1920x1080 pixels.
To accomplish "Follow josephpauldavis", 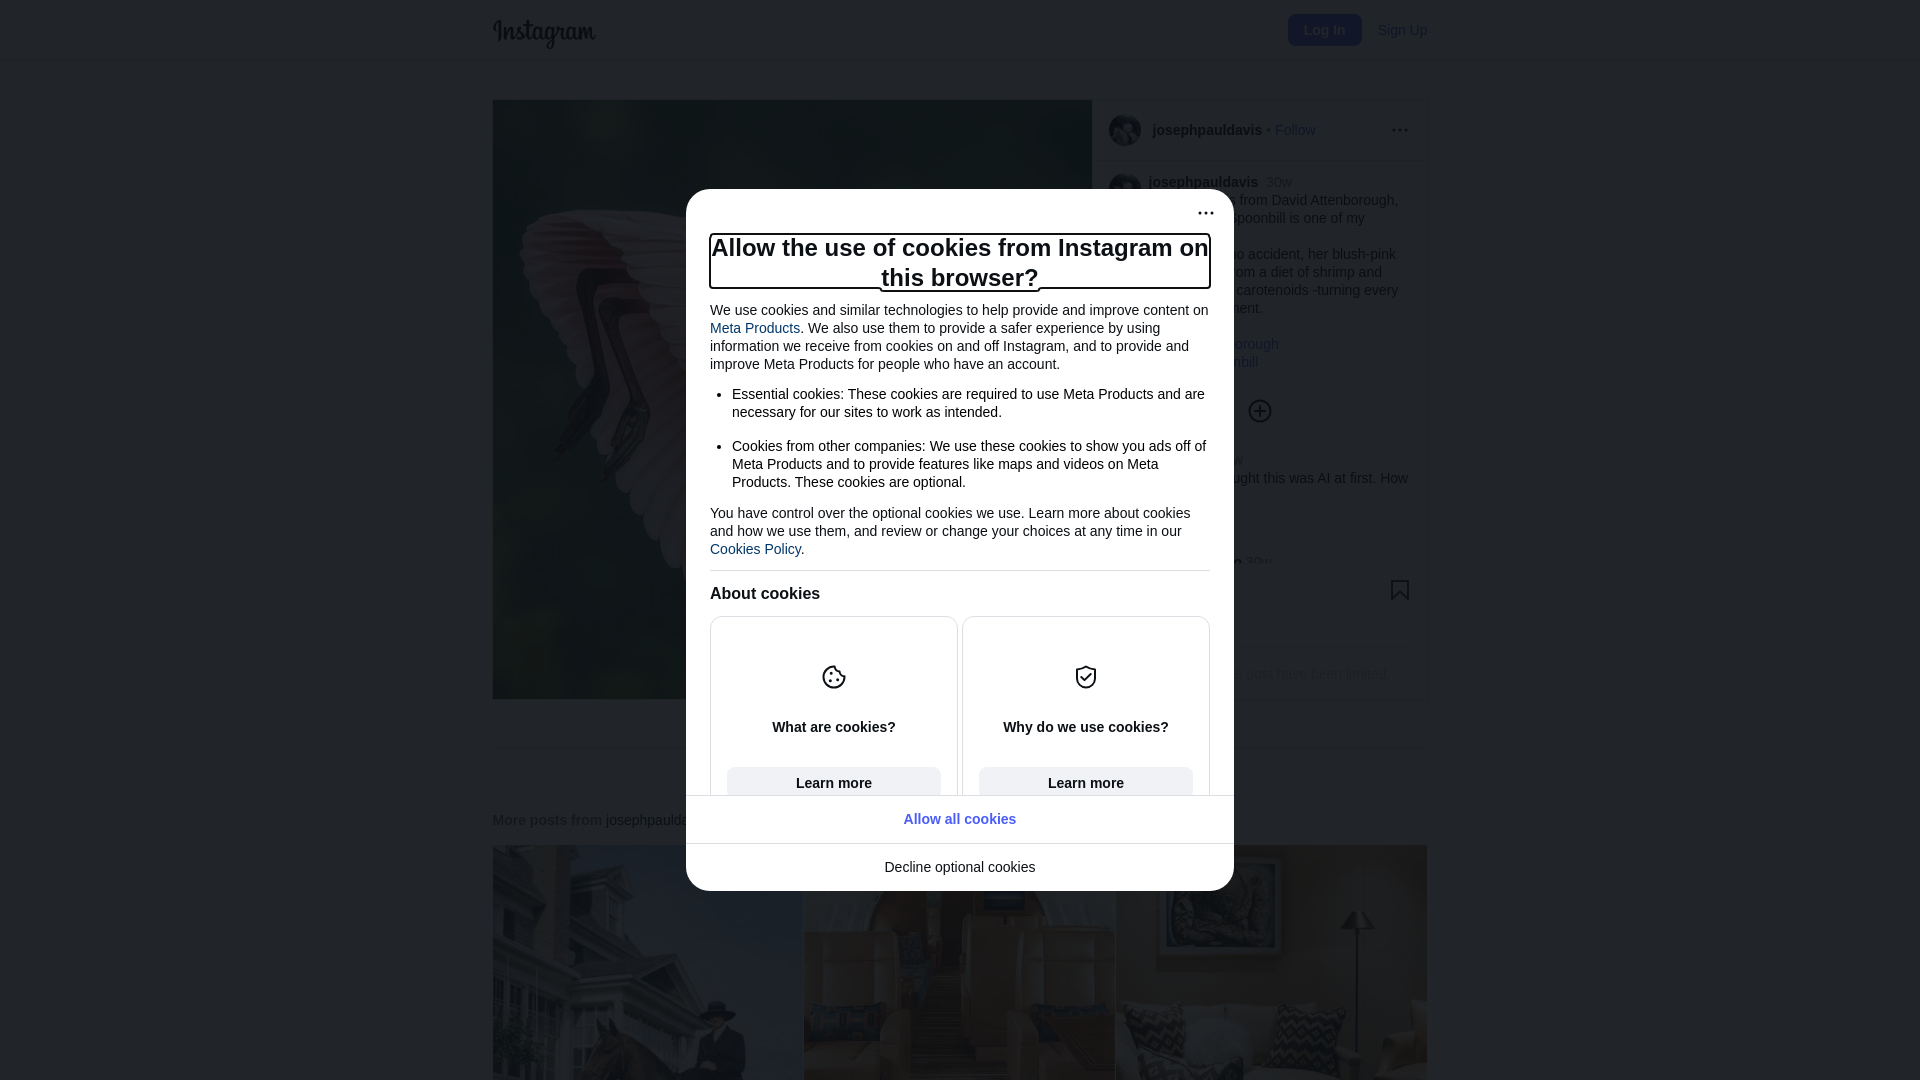I will point(1294,130).
